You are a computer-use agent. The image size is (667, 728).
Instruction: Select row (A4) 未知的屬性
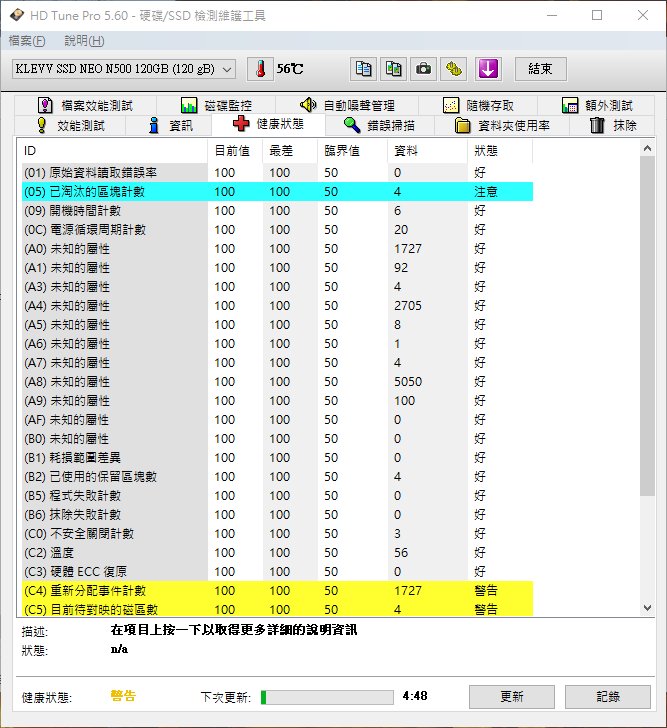(278, 306)
